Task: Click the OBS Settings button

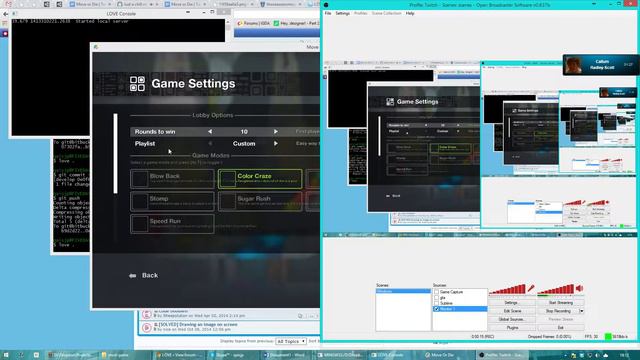Action: pyautogui.click(x=511, y=303)
